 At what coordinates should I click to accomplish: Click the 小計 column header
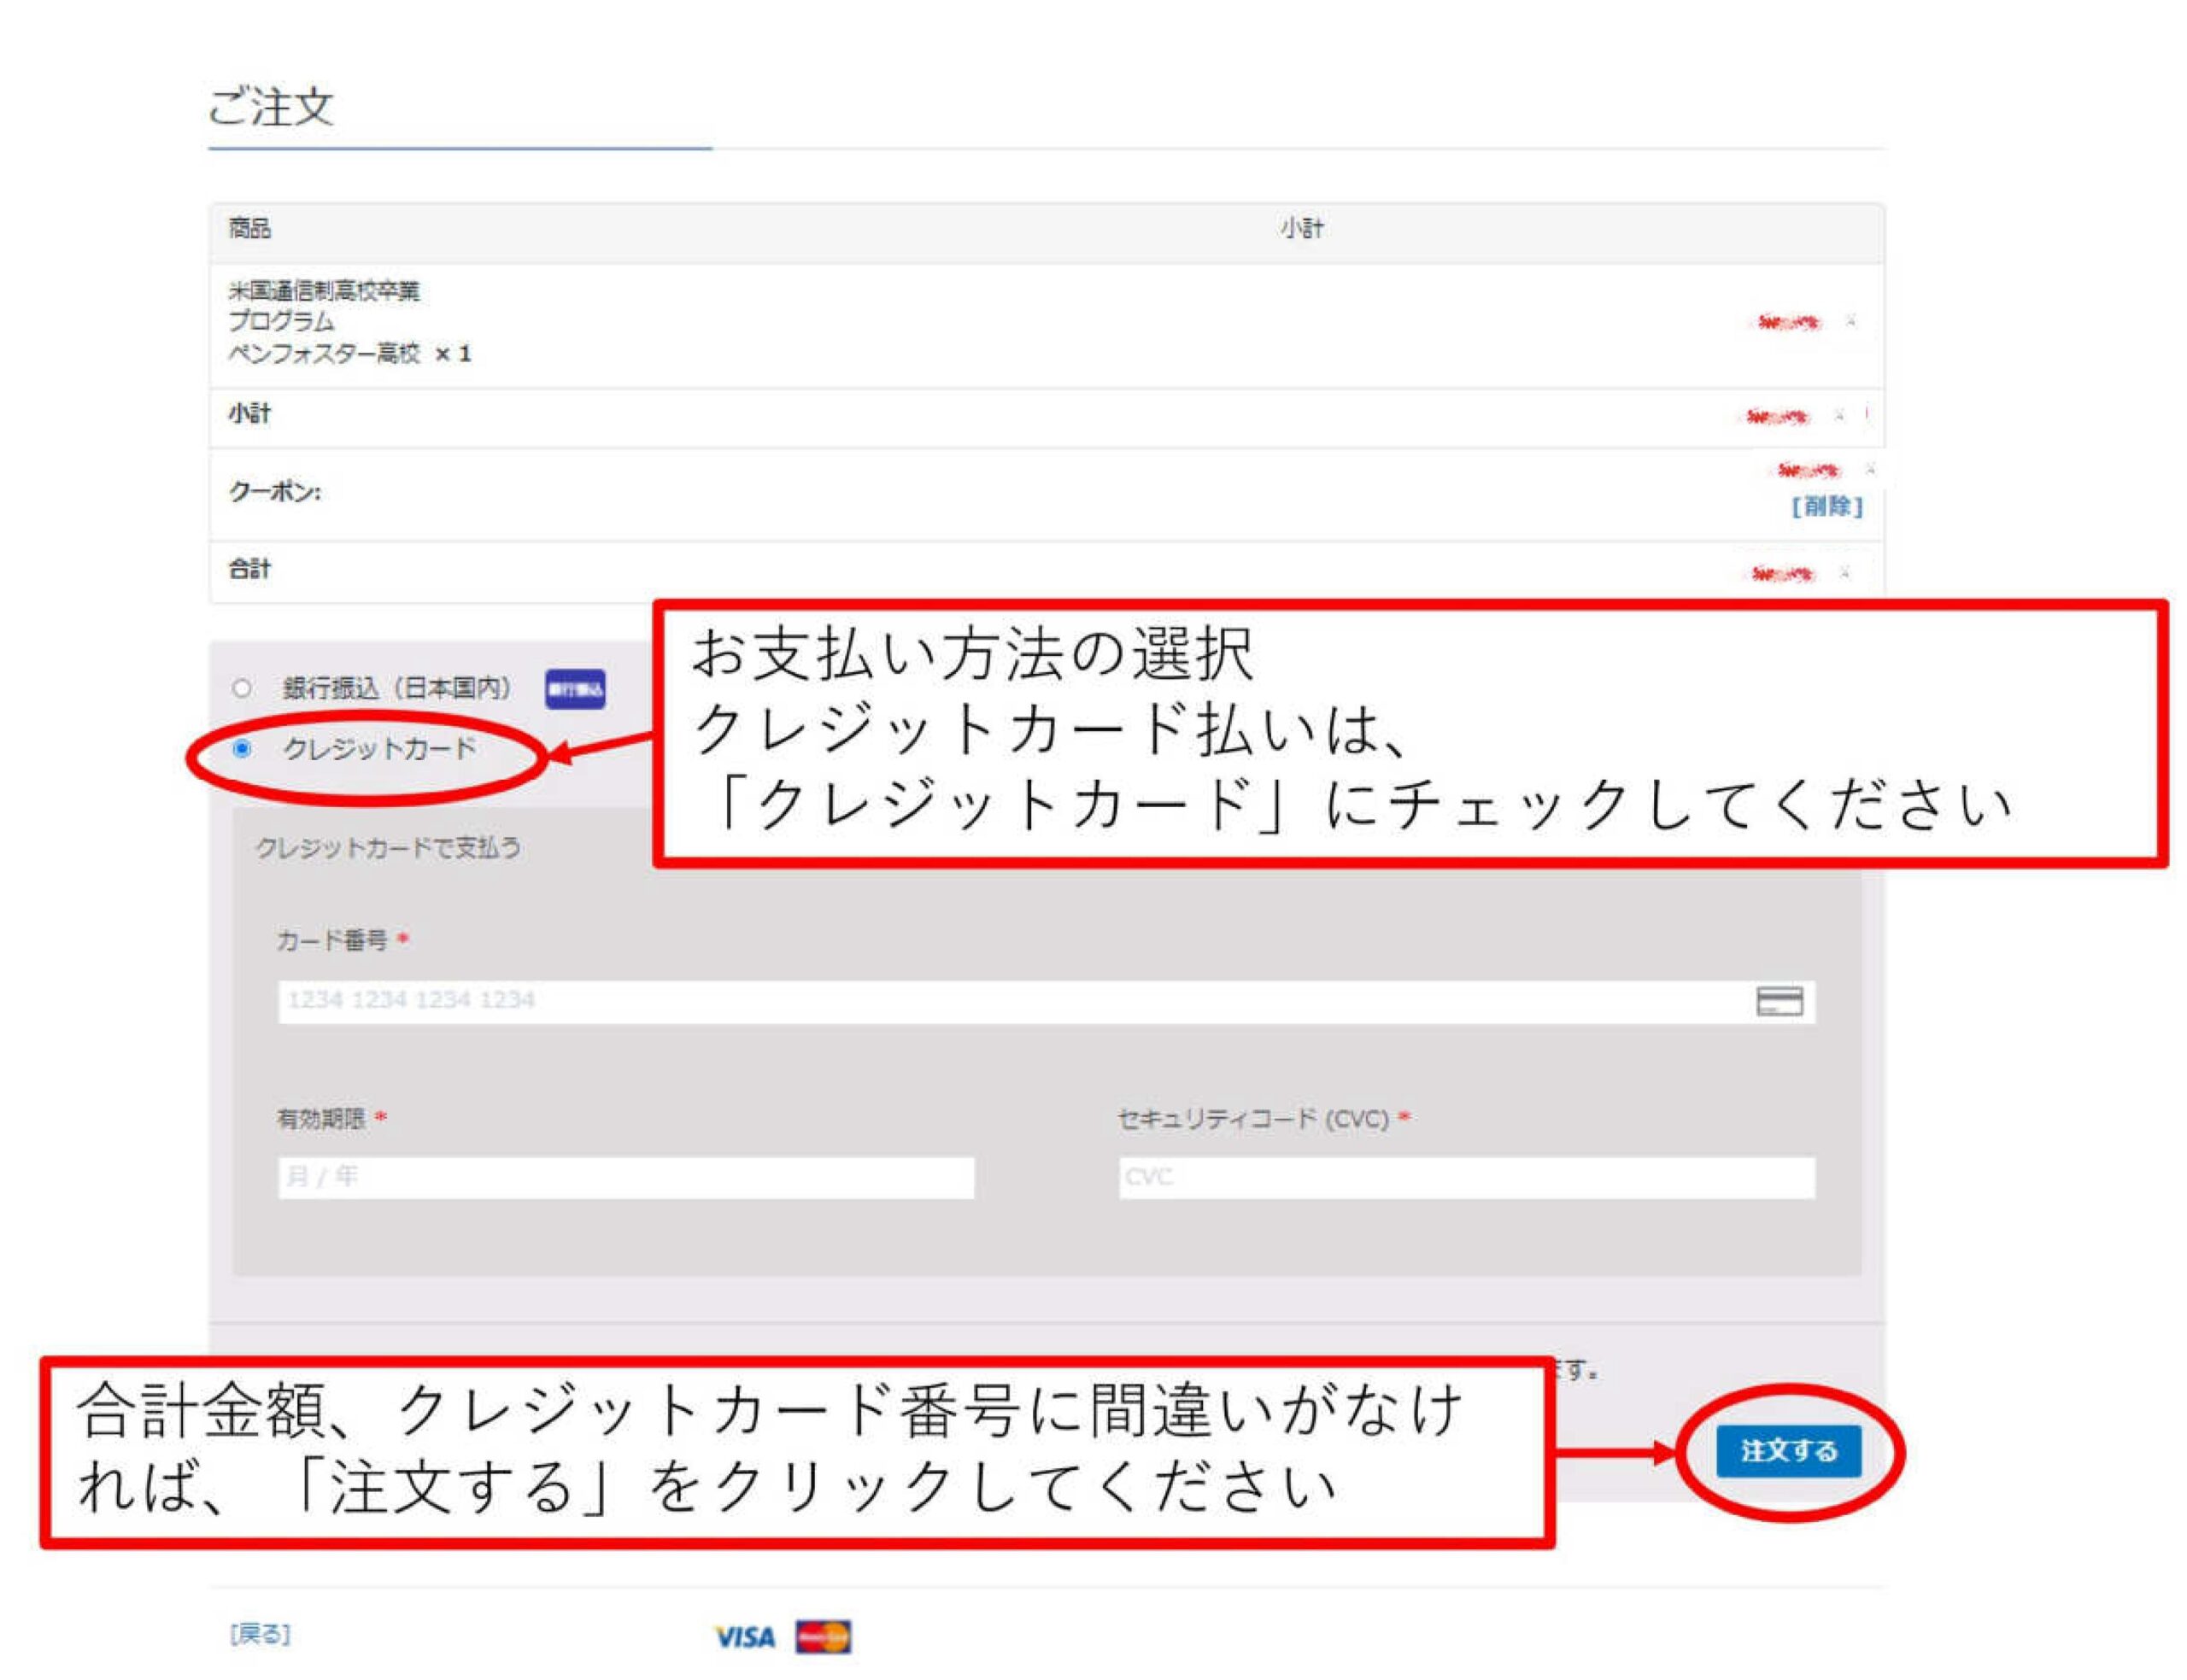[1301, 228]
